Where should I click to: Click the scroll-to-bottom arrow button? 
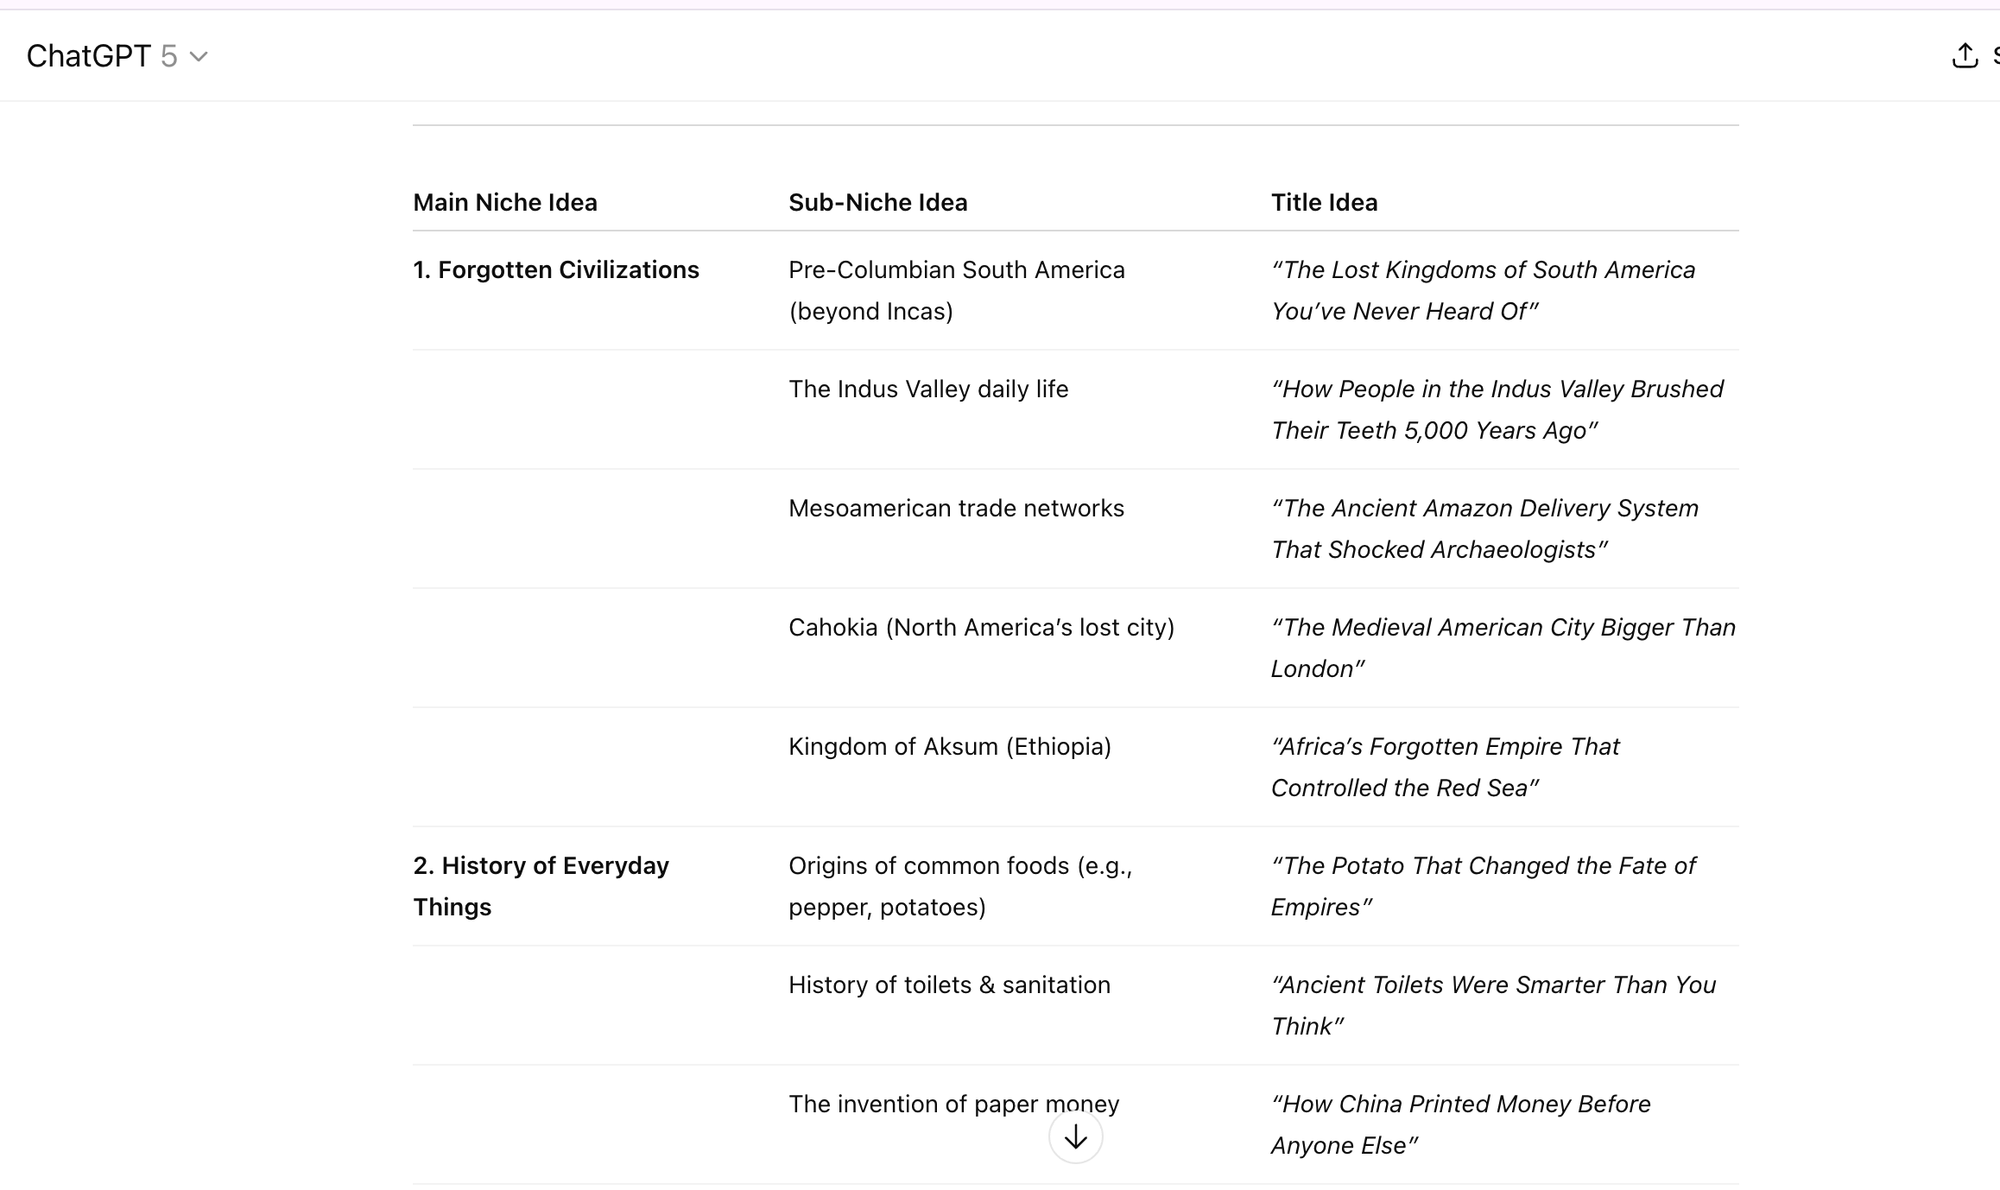(x=1075, y=1136)
